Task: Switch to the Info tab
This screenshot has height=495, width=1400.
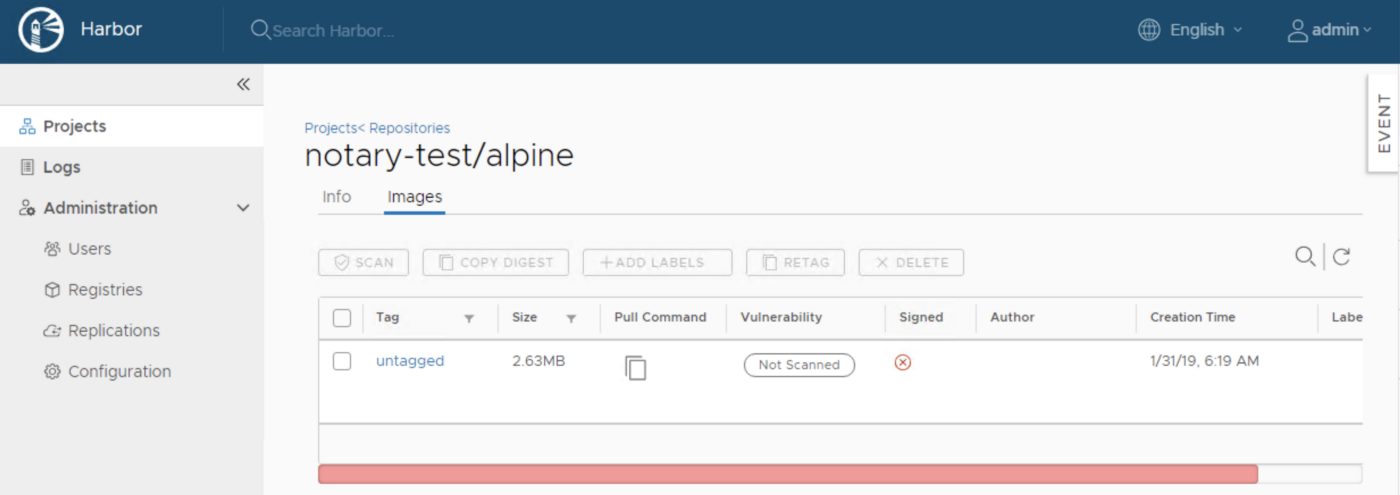Action: tap(336, 197)
